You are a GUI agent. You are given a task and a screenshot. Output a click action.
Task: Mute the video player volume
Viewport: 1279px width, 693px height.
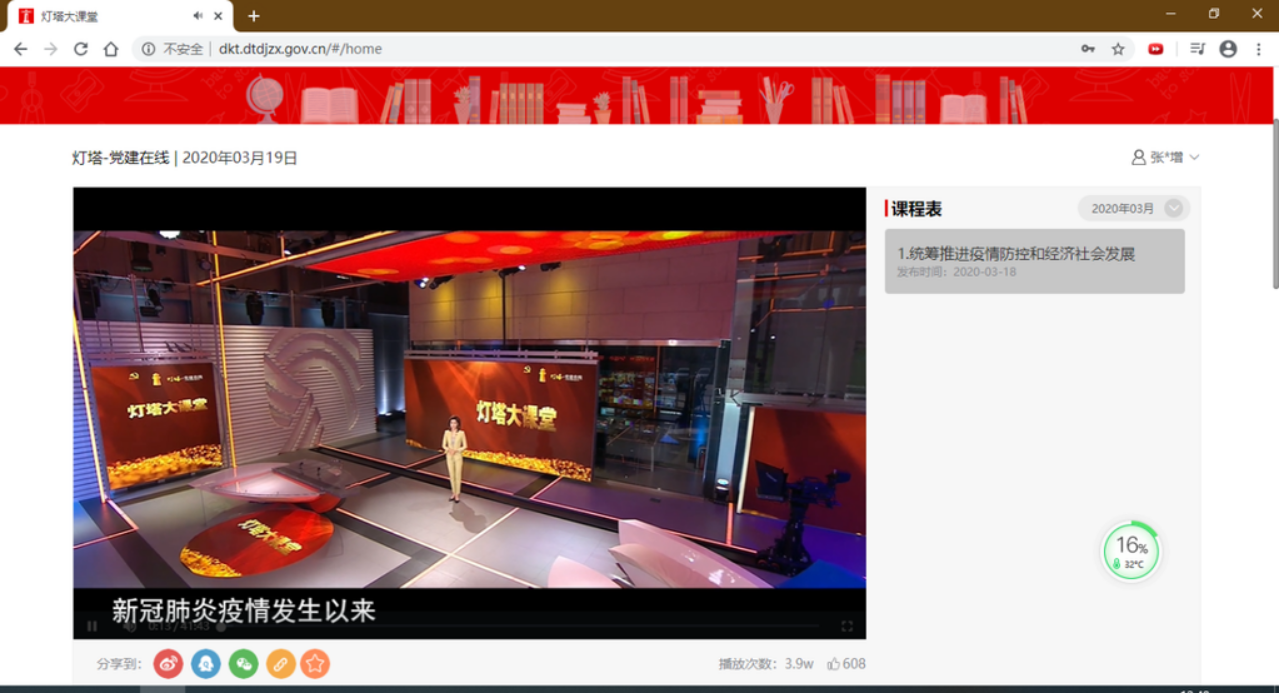tap(130, 627)
